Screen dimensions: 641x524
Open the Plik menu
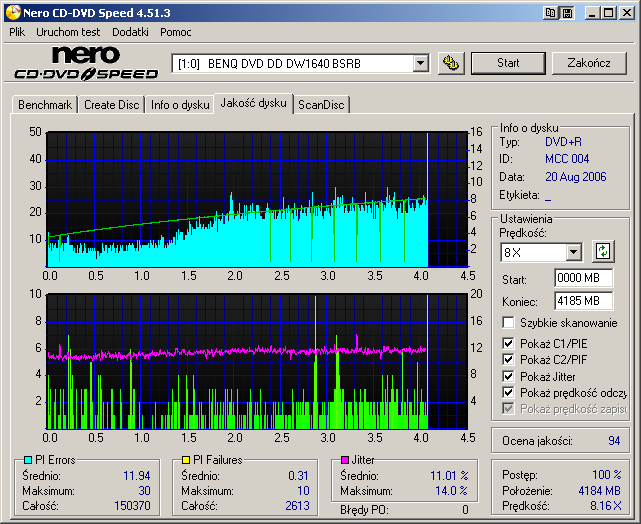17,32
